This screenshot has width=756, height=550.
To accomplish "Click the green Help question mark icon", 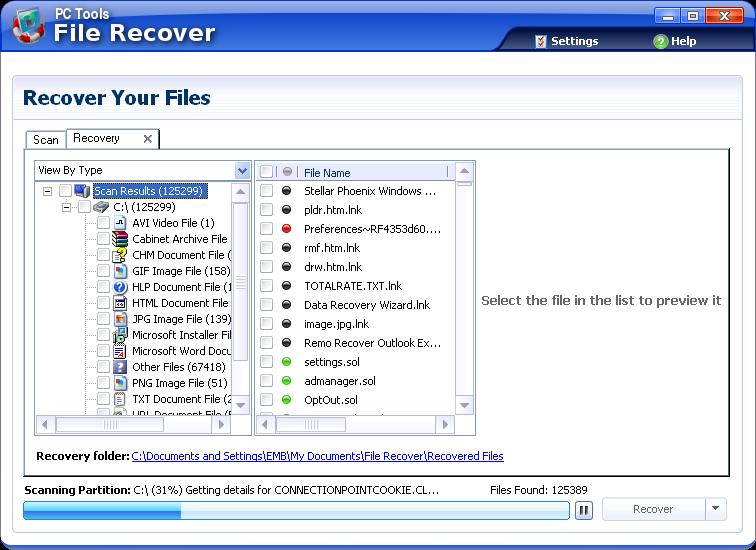I will [660, 41].
